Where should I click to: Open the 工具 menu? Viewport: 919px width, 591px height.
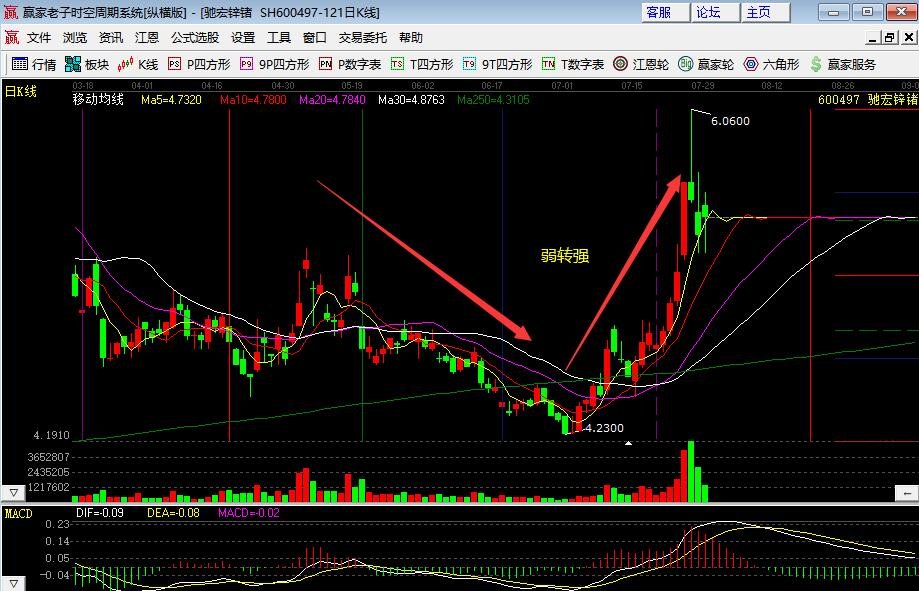coord(279,38)
